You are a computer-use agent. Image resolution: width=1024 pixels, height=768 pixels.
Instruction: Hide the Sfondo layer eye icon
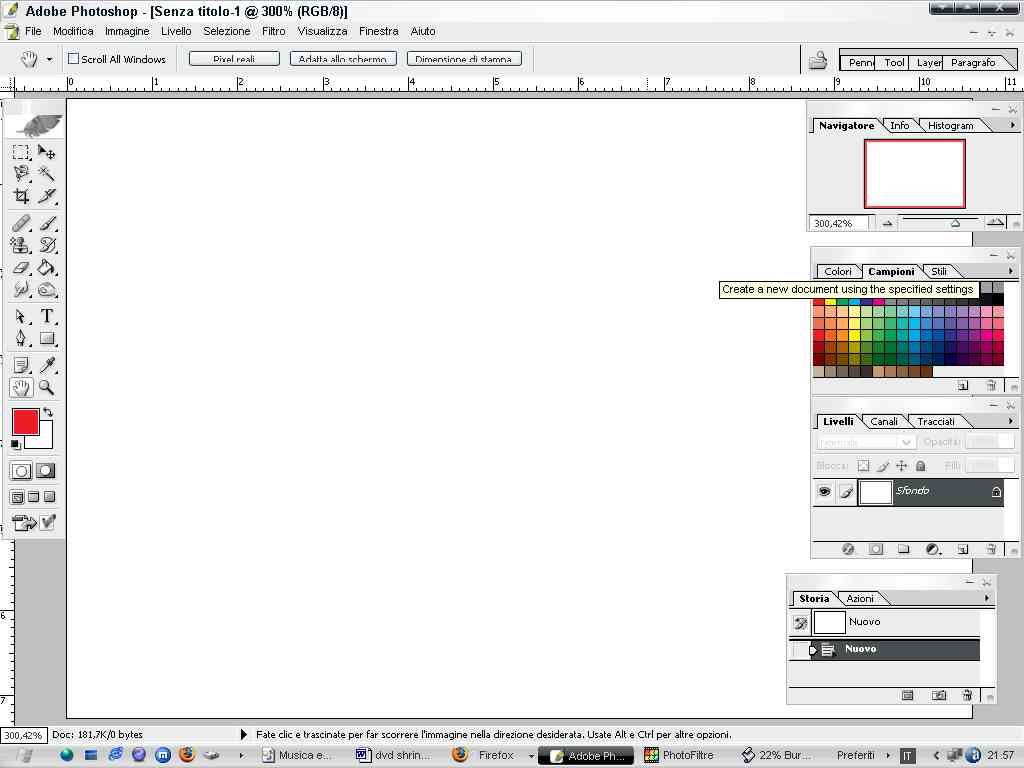click(824, 491)
